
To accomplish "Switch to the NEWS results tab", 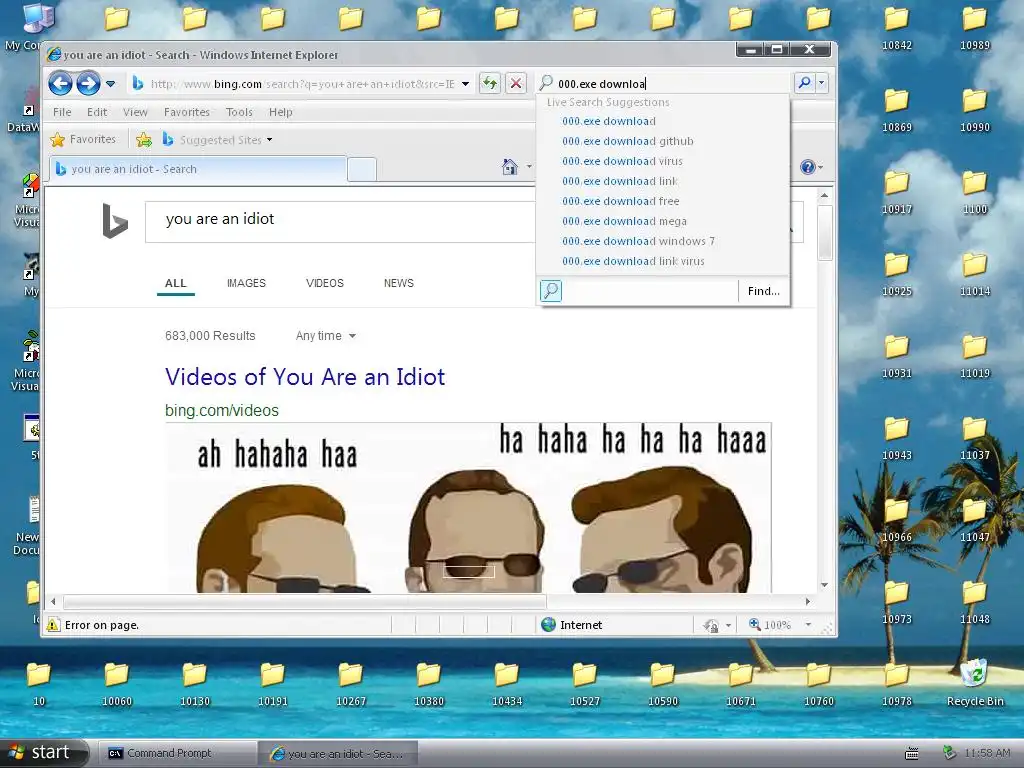I will coord(398,283).
